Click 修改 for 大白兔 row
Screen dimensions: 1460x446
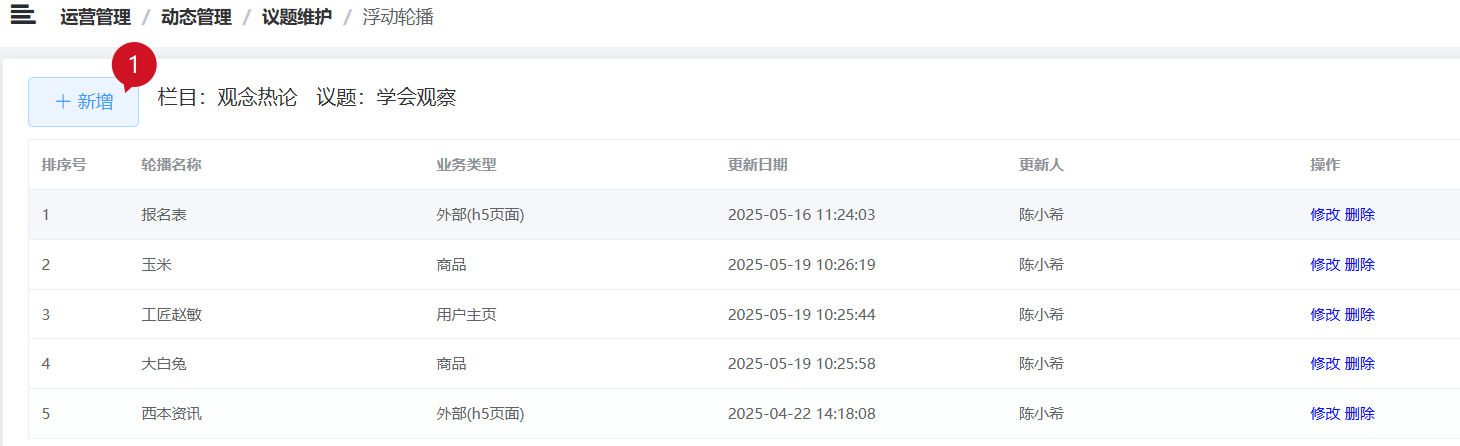click(x=1325, y=363)
